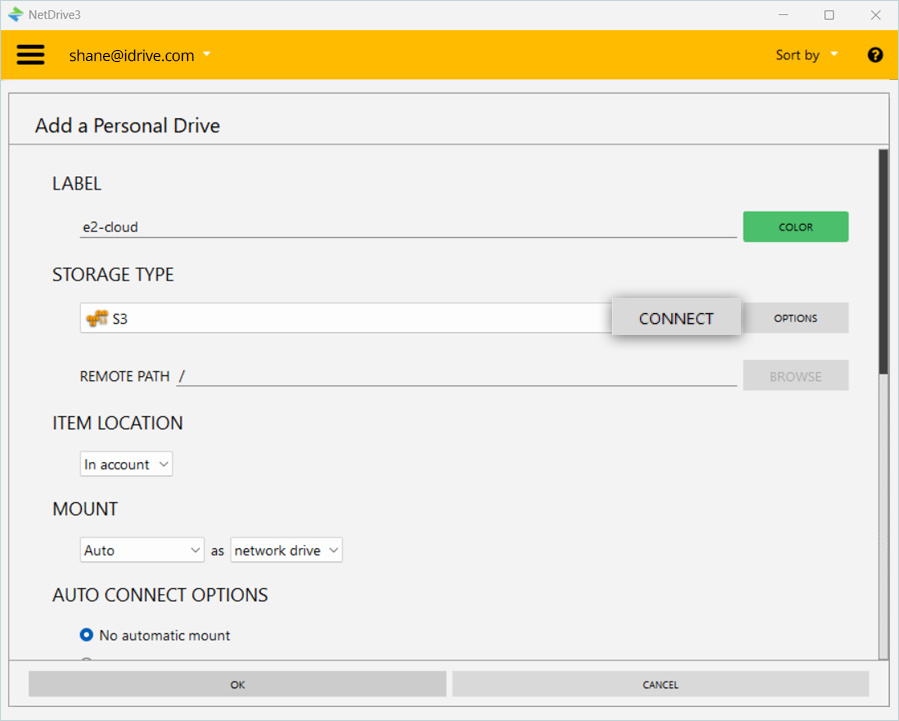This screenshot has height=721, width=899.
Task: Open the Auto mount drive letter dropdown
Action: point(142,550)
